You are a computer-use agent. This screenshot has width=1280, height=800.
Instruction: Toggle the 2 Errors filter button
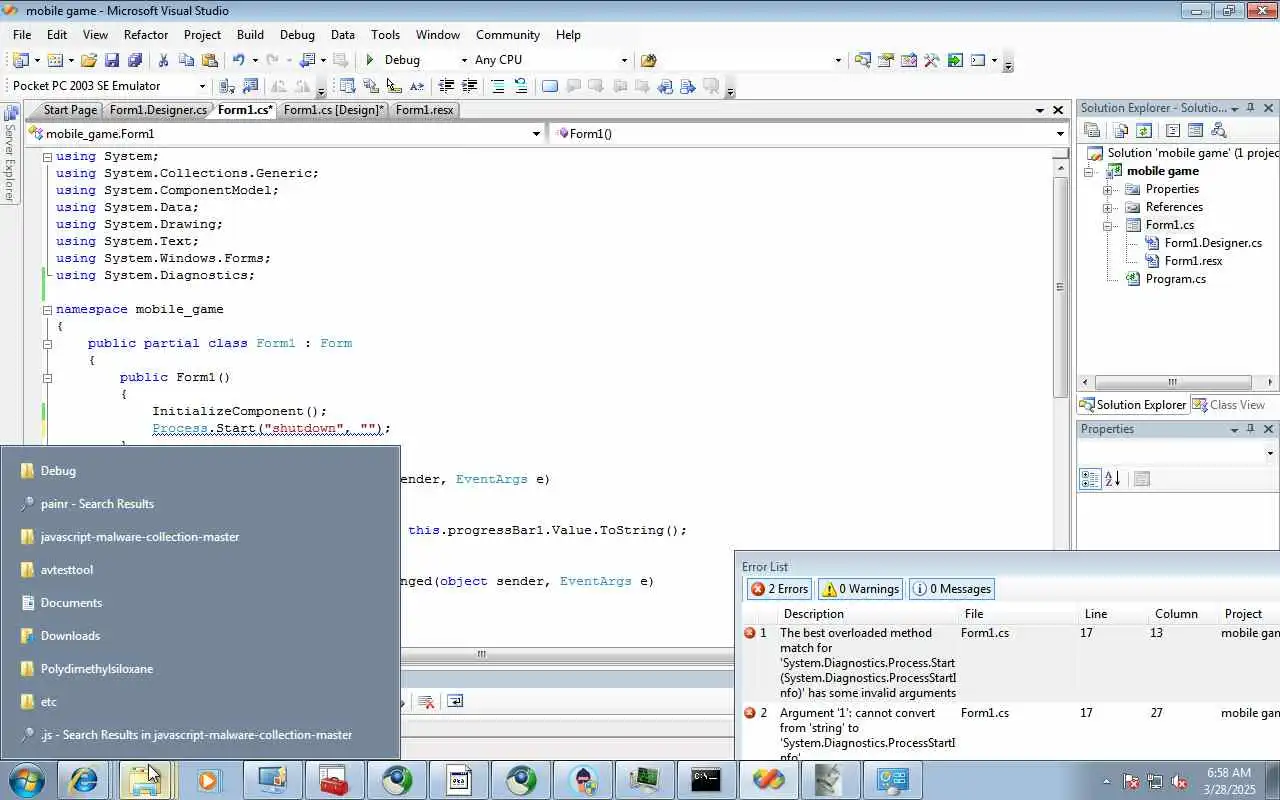[779, 589]
